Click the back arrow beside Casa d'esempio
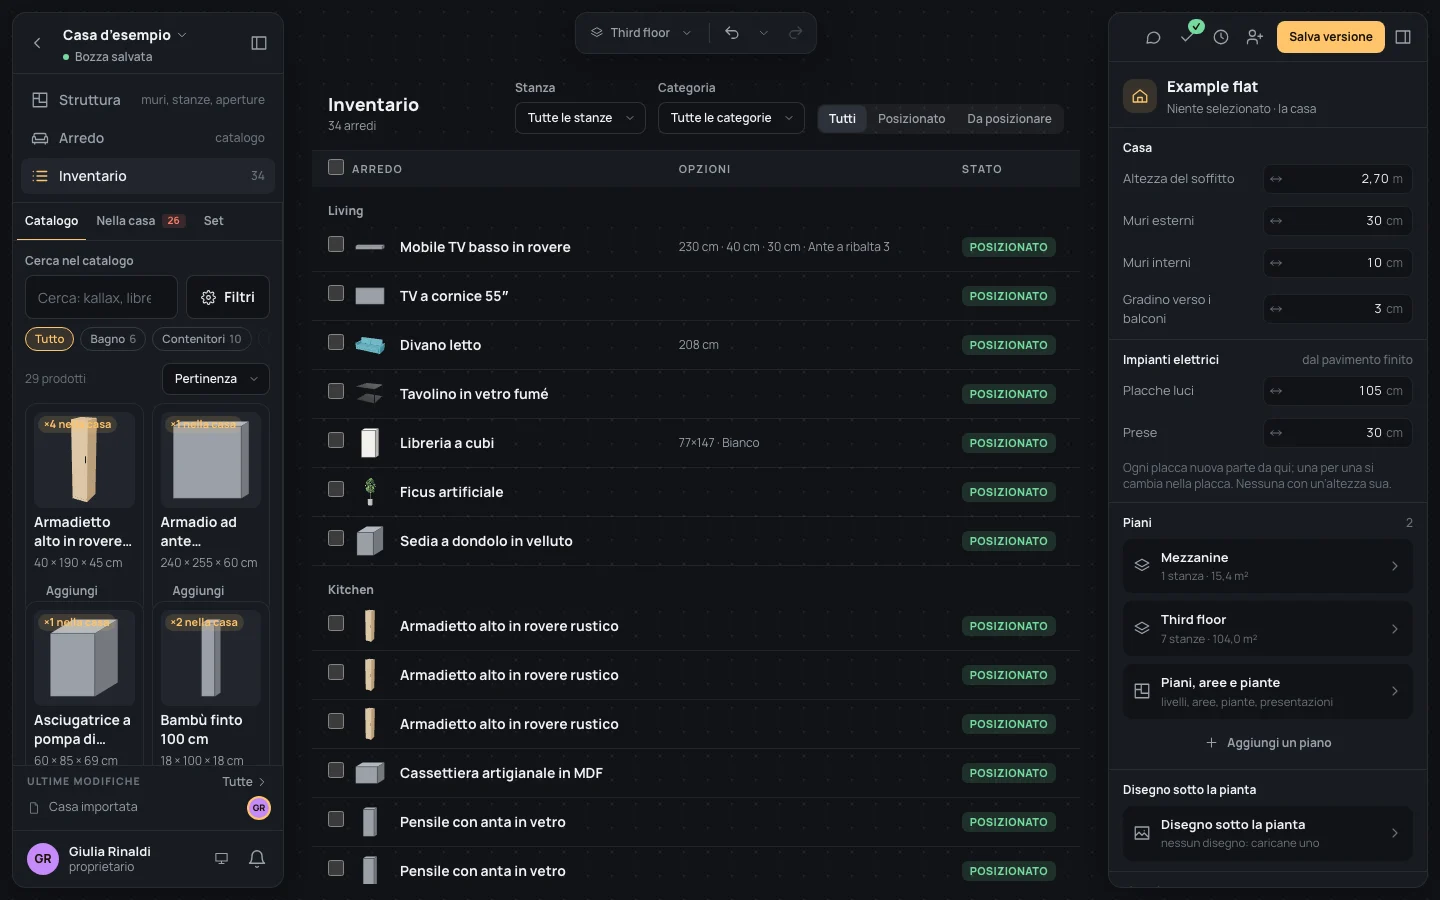This screenshot has width=1440, height=900. (x=37, y=43)
